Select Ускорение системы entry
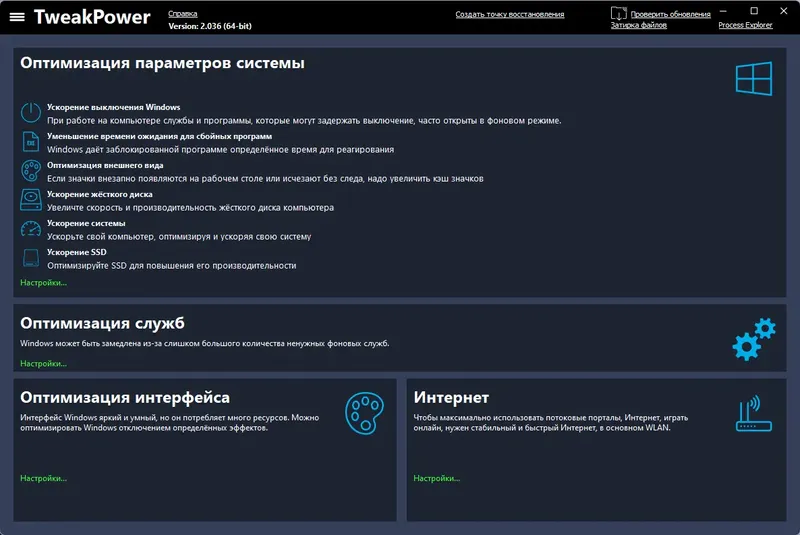 click(x=86, y=223)
